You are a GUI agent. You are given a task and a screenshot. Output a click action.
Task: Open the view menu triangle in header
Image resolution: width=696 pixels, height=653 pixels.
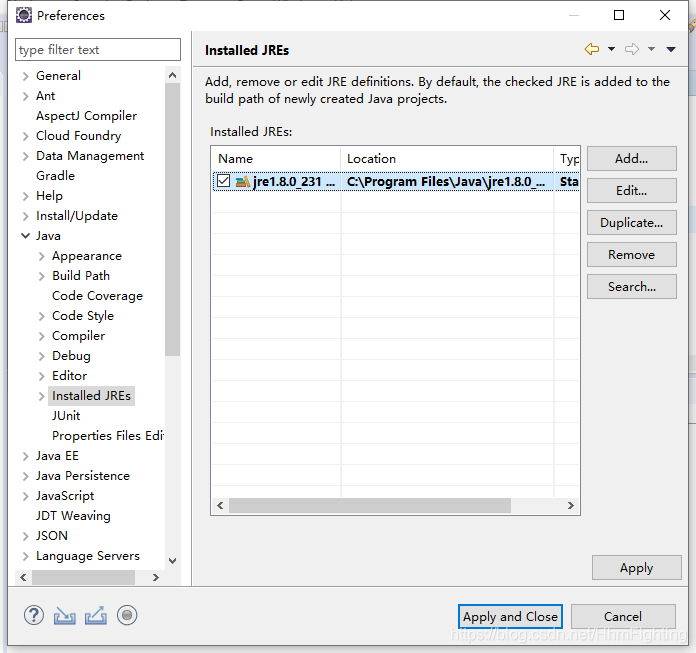pyautogui.click(x=671, y=49)
